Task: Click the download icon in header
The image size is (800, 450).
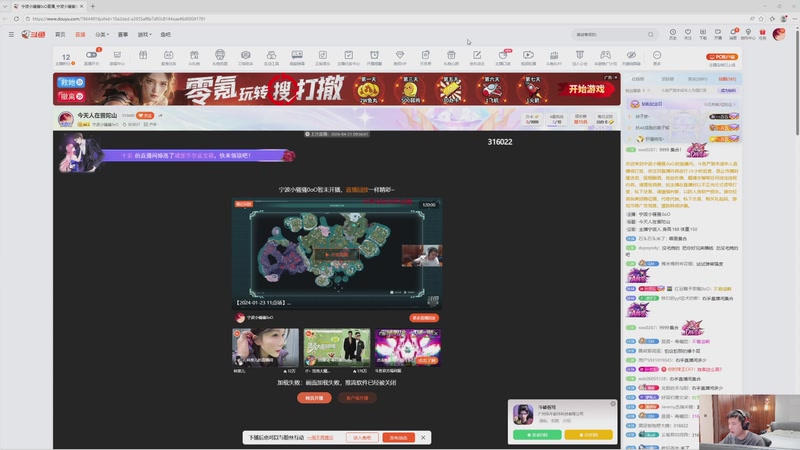Action: (703, 32)
